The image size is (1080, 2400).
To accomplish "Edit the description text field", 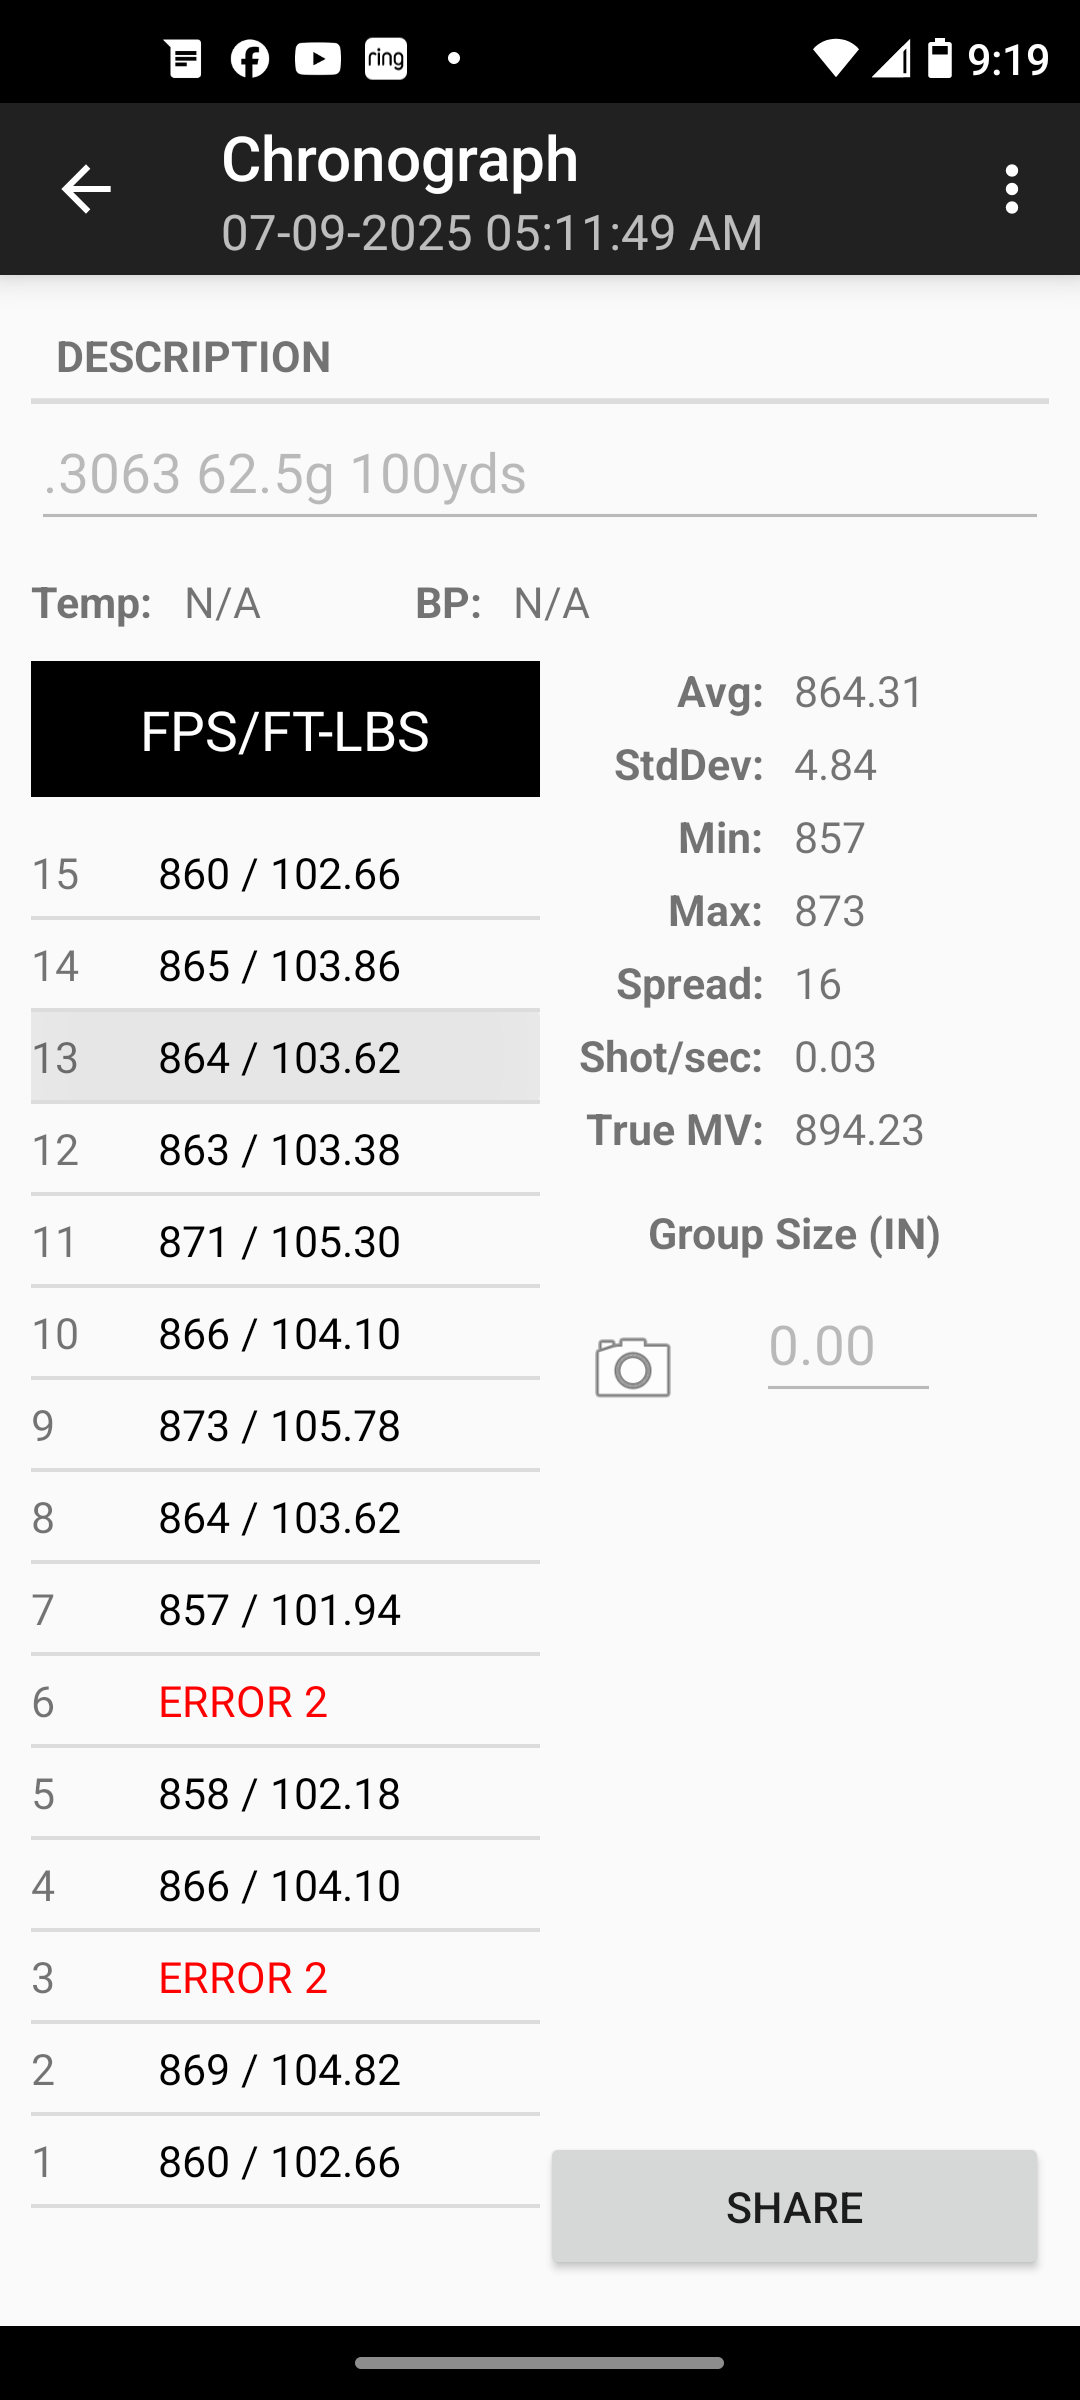I will [540, 474].
